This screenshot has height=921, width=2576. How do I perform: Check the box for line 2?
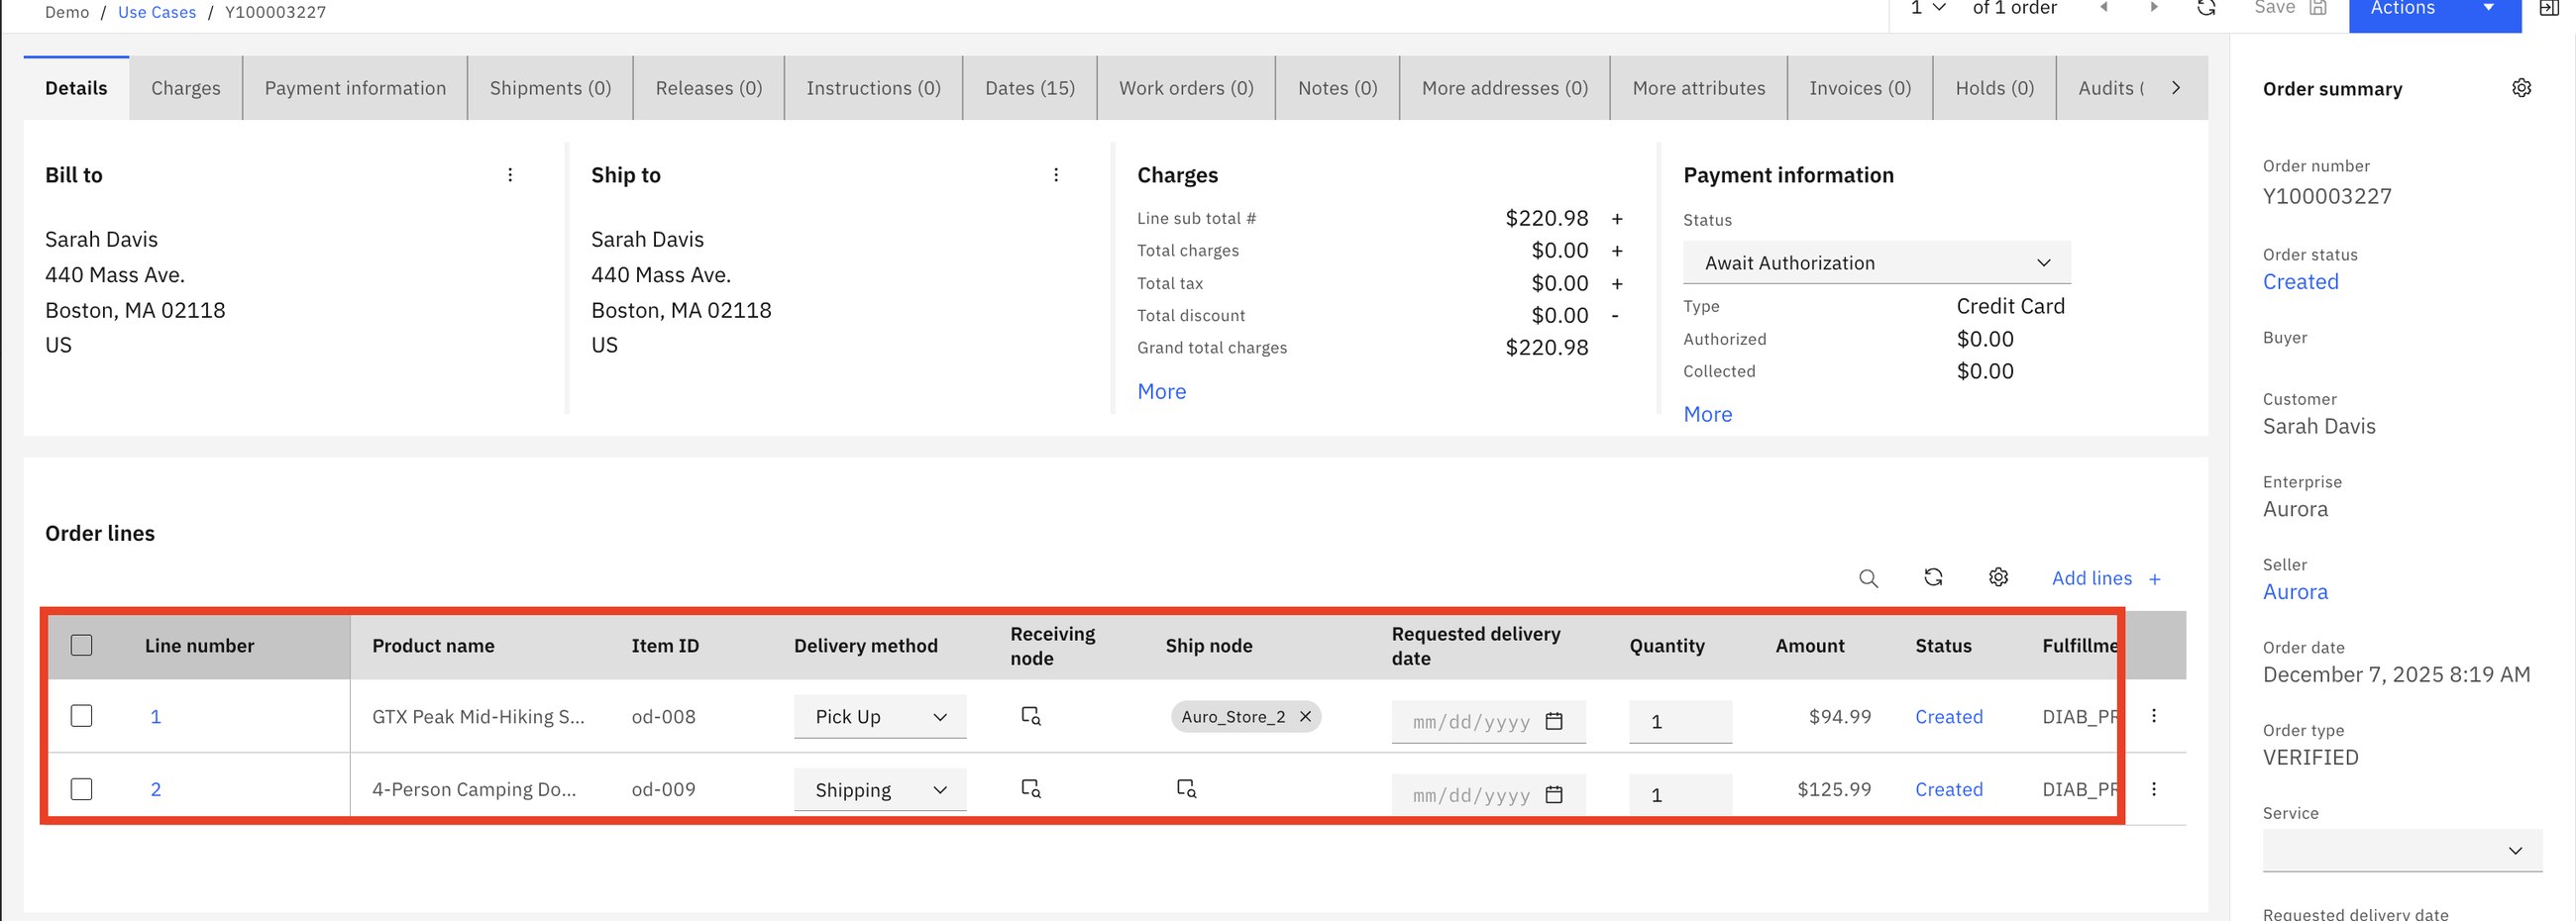tap(82, 789)
